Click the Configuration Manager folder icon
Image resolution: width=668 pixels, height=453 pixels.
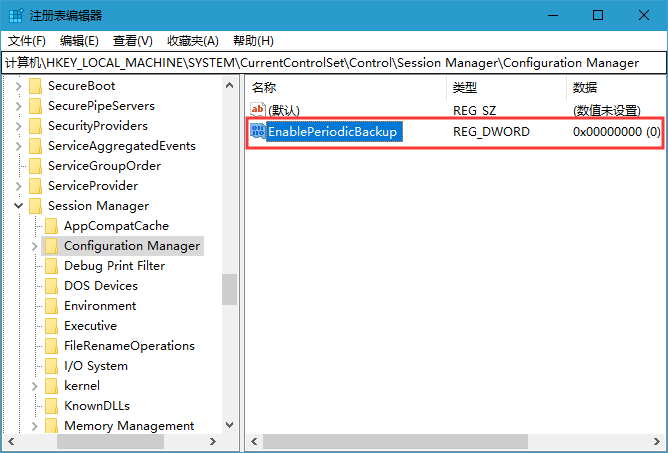52,246
